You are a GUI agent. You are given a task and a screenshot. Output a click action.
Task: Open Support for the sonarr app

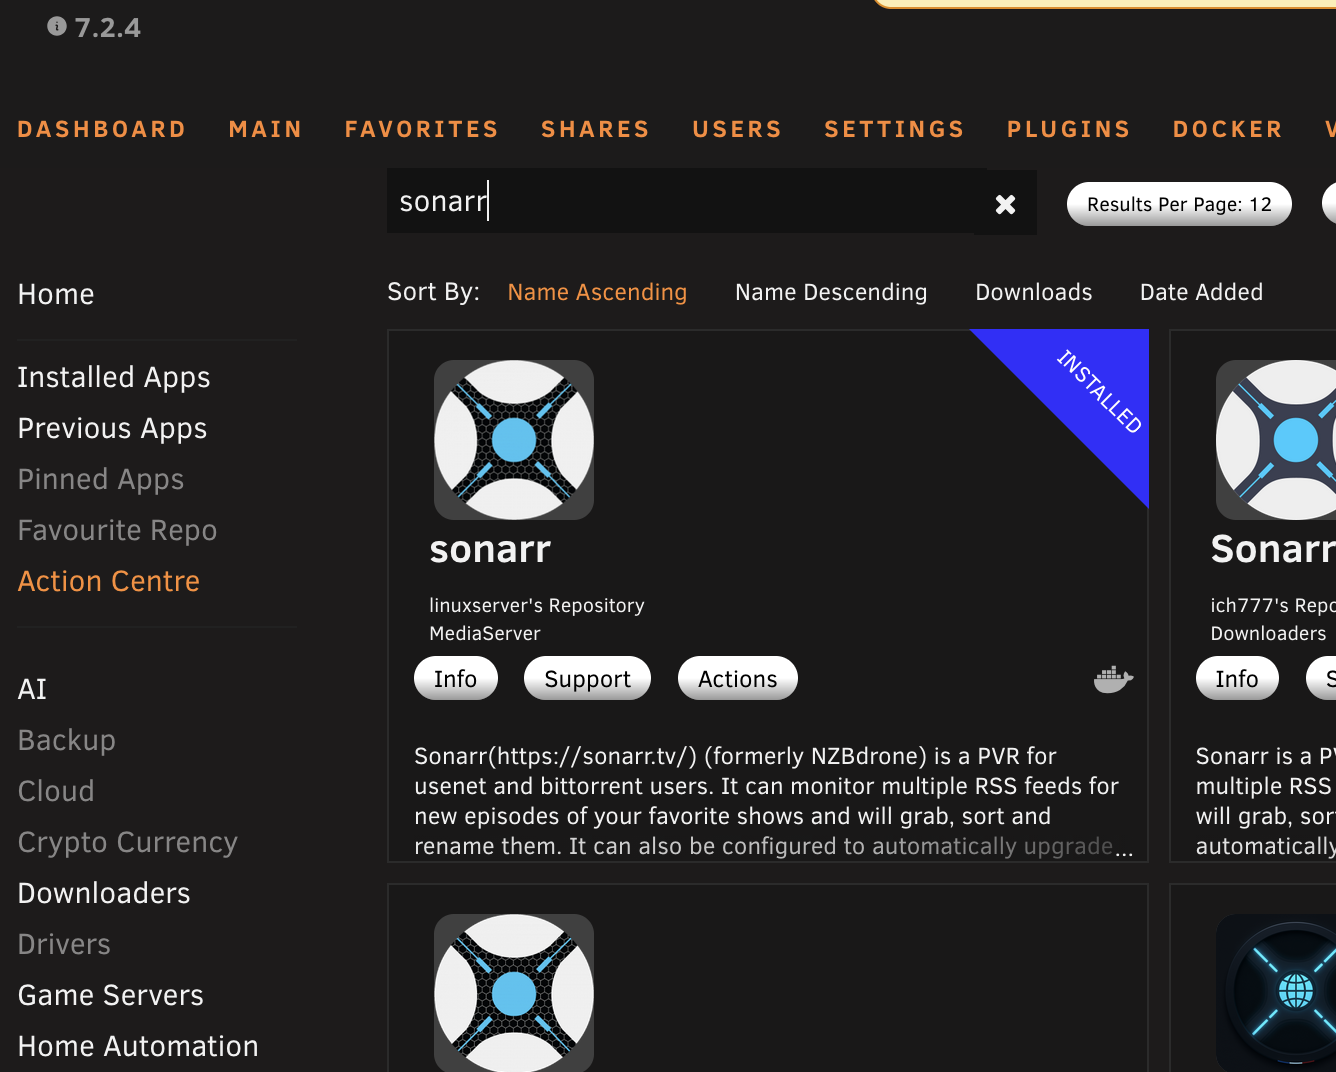587,679
